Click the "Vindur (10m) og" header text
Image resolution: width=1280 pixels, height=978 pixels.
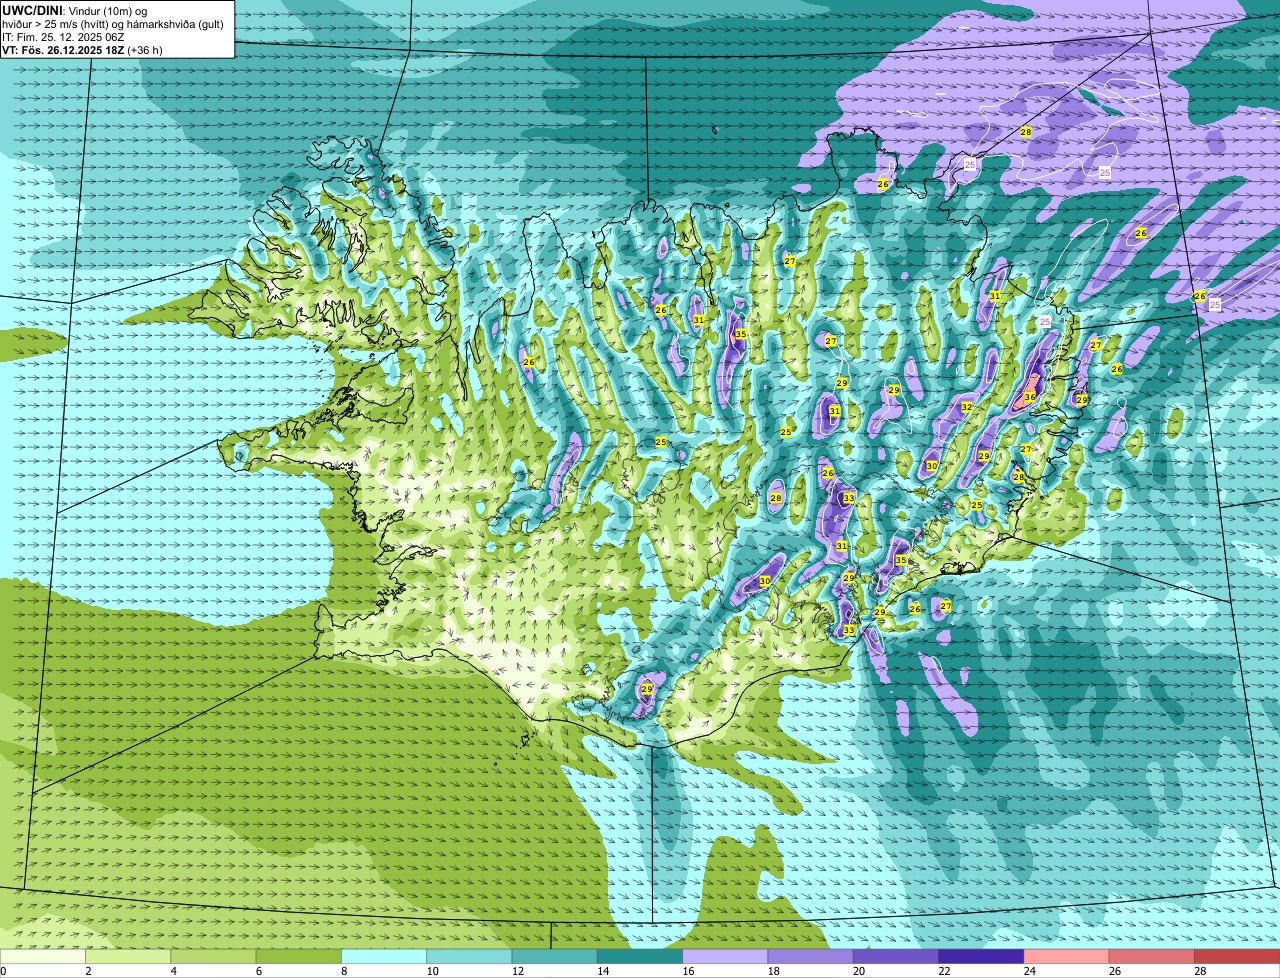[107, 10]
